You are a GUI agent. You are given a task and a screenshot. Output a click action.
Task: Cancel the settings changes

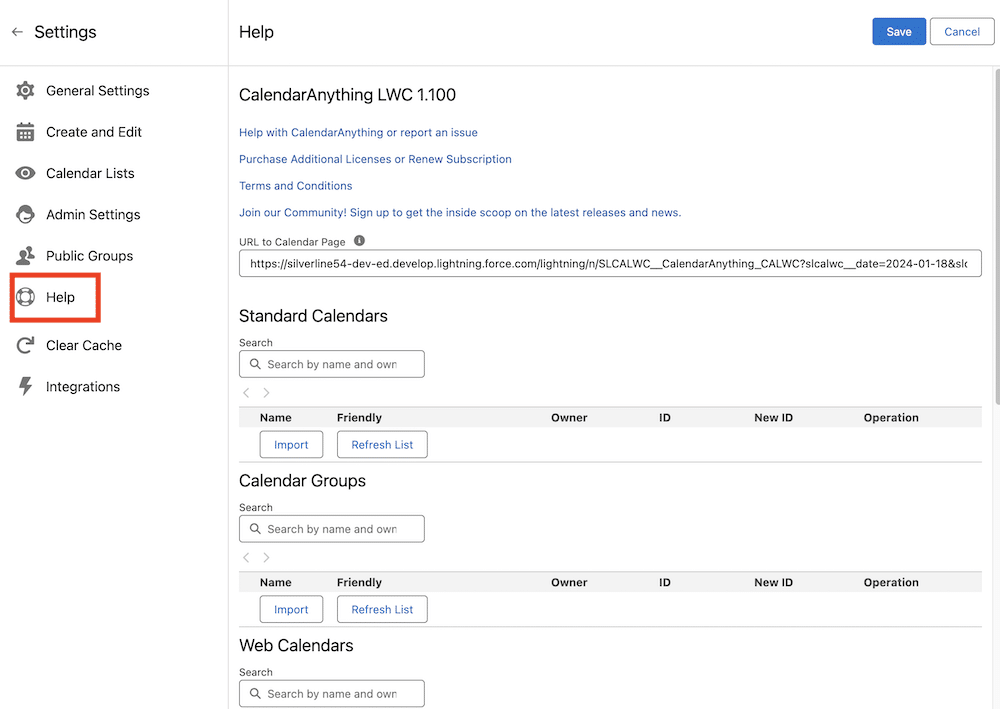pos(961,32)
